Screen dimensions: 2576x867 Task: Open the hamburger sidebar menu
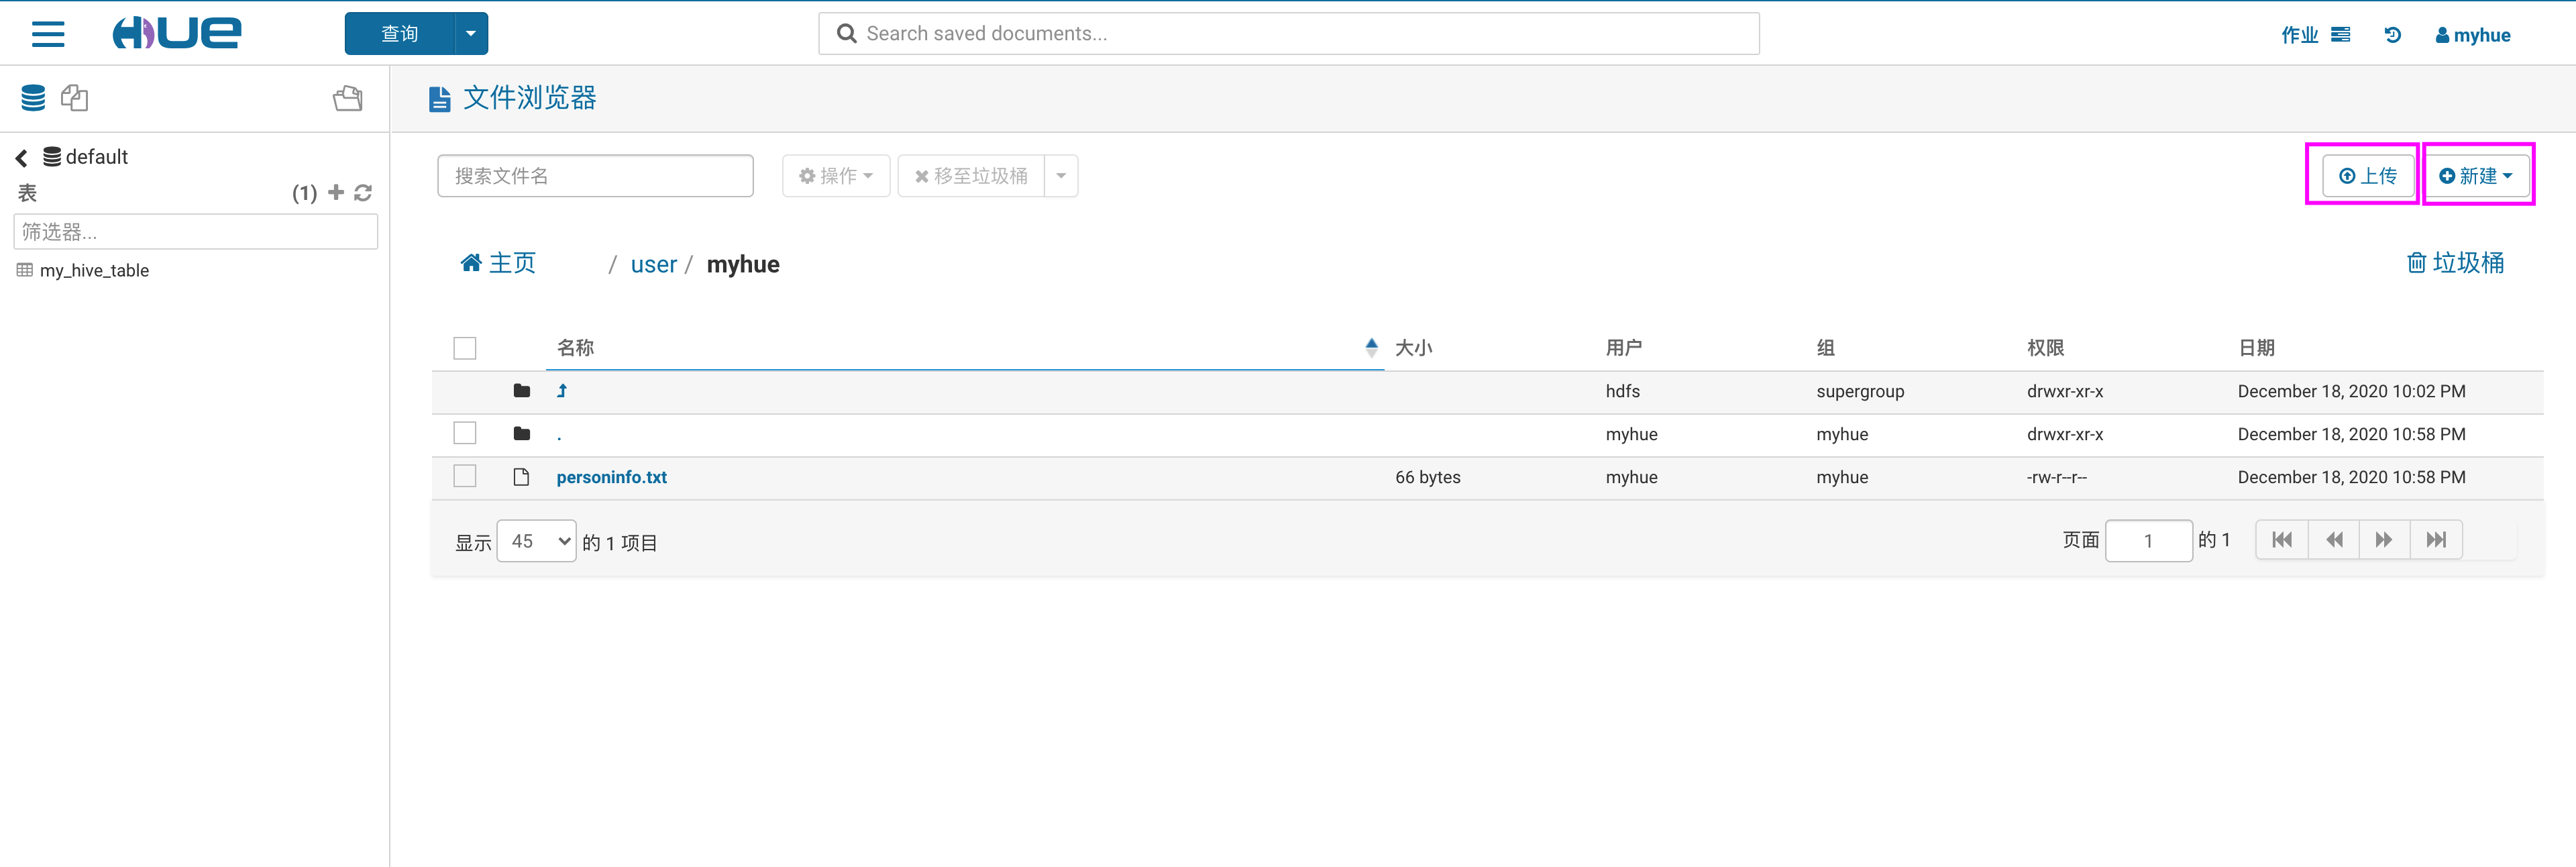[x=48, y=34]
